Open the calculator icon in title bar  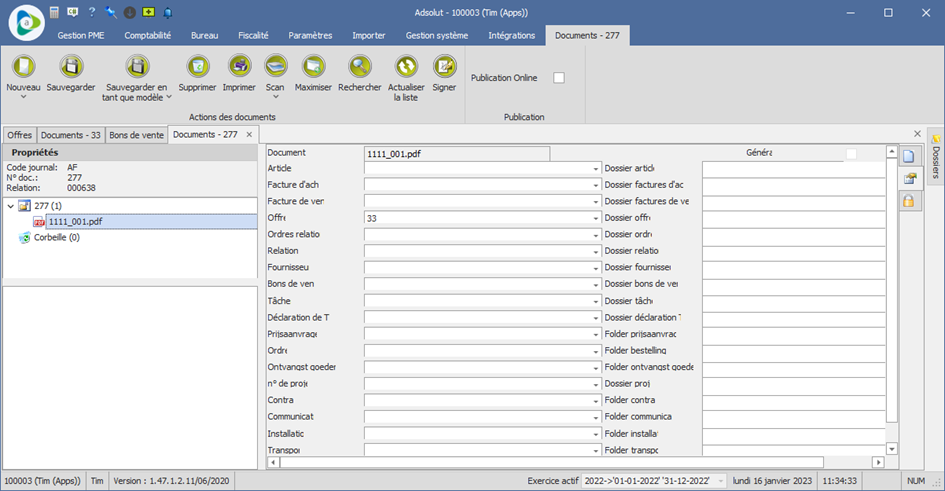coord(54,12)
